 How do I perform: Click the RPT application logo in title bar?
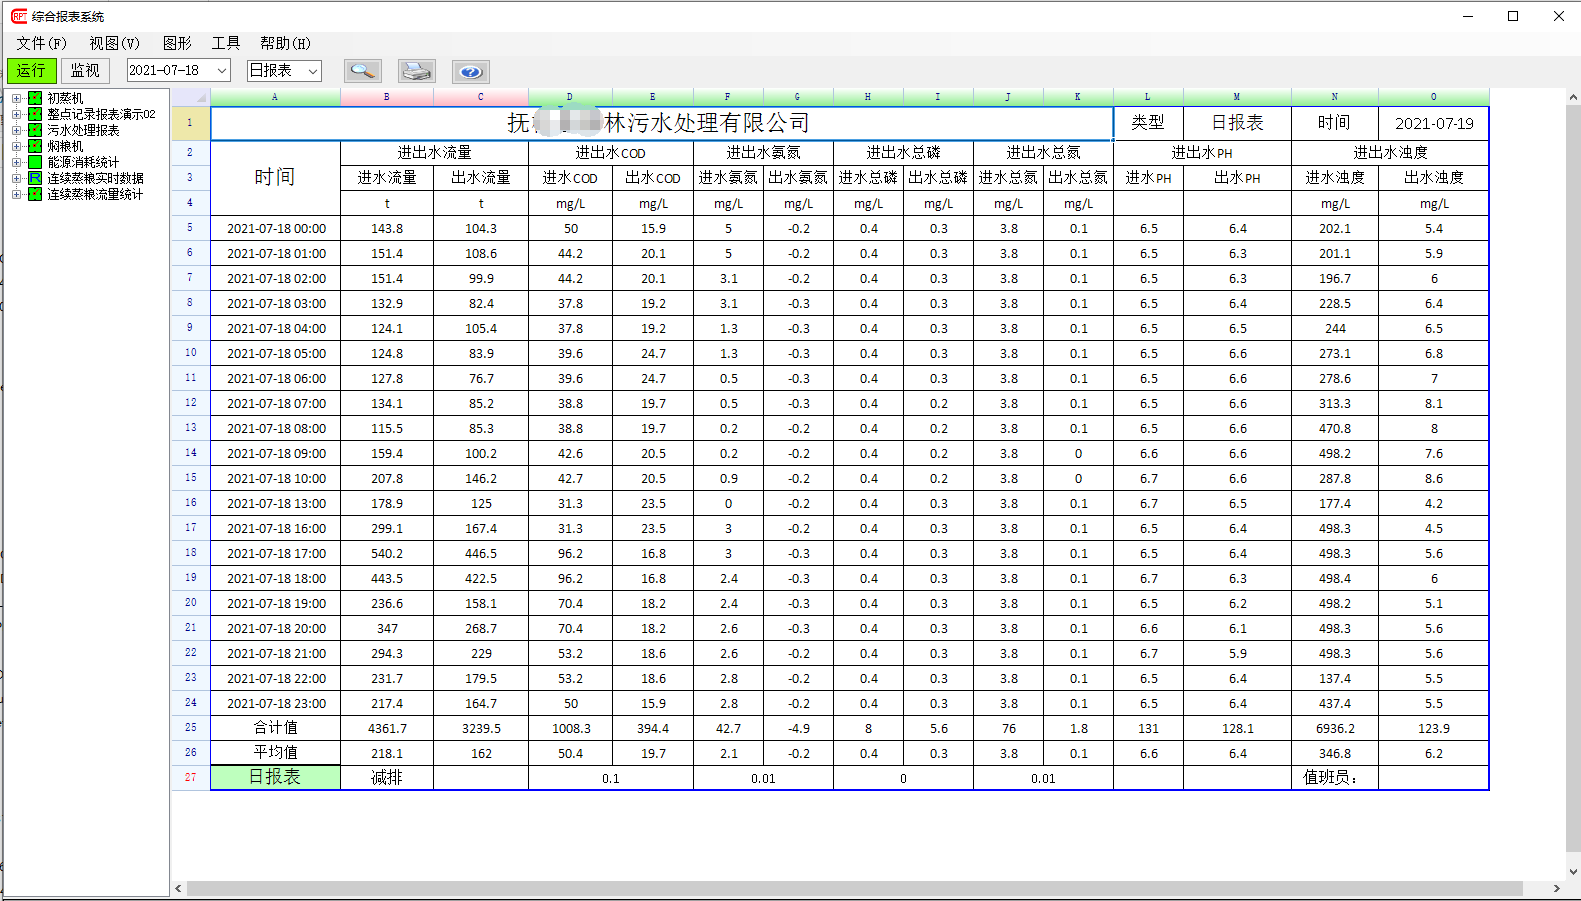[x=18, y=16]
